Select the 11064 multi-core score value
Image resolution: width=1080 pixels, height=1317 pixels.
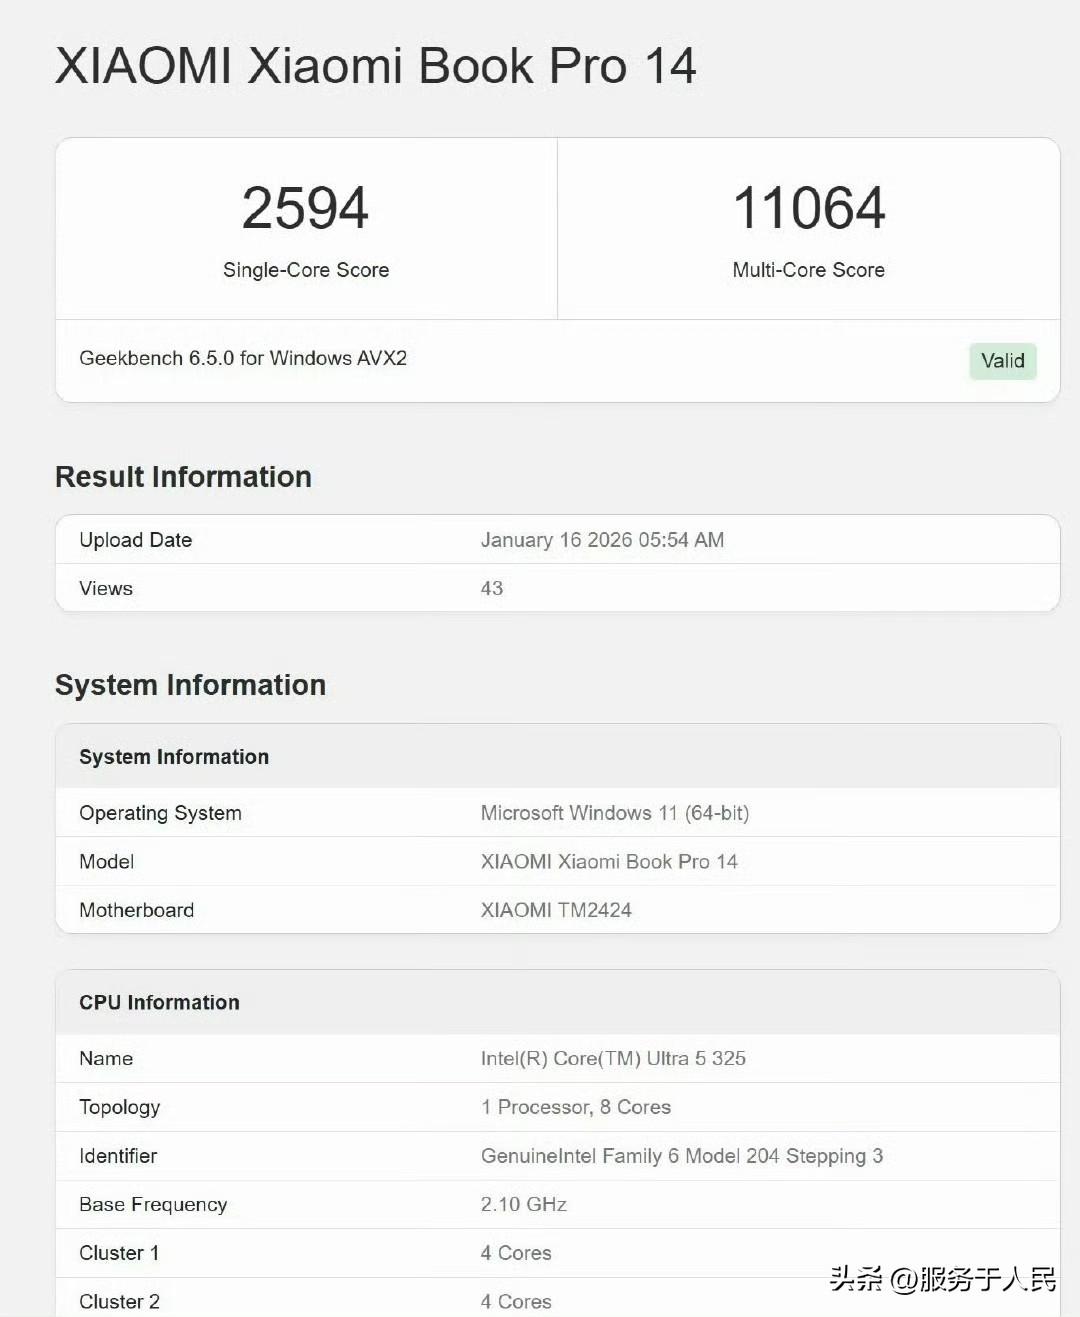pyautogui.click(x=809, y=208)
